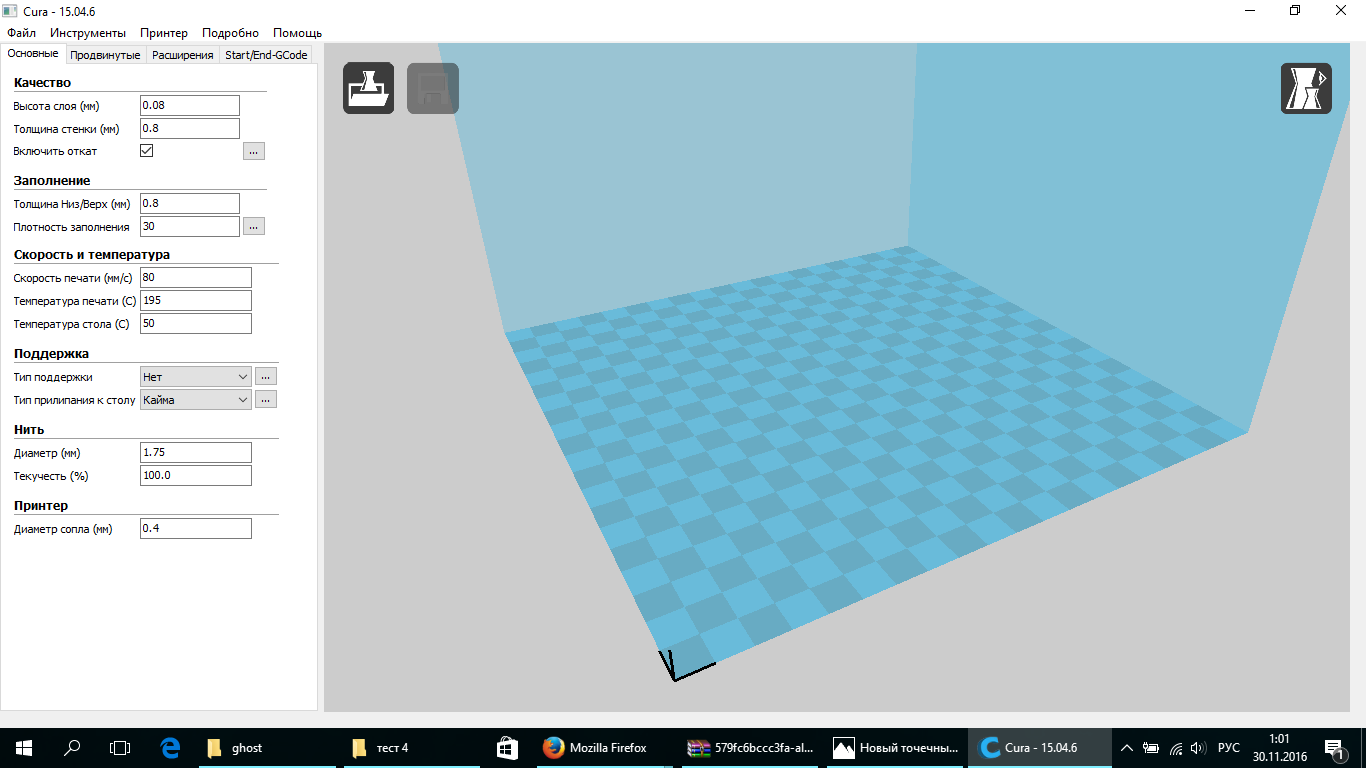Open retraction settings via '...' button
The width and height of the screenshot is (1366, 768).
point(253,150)
